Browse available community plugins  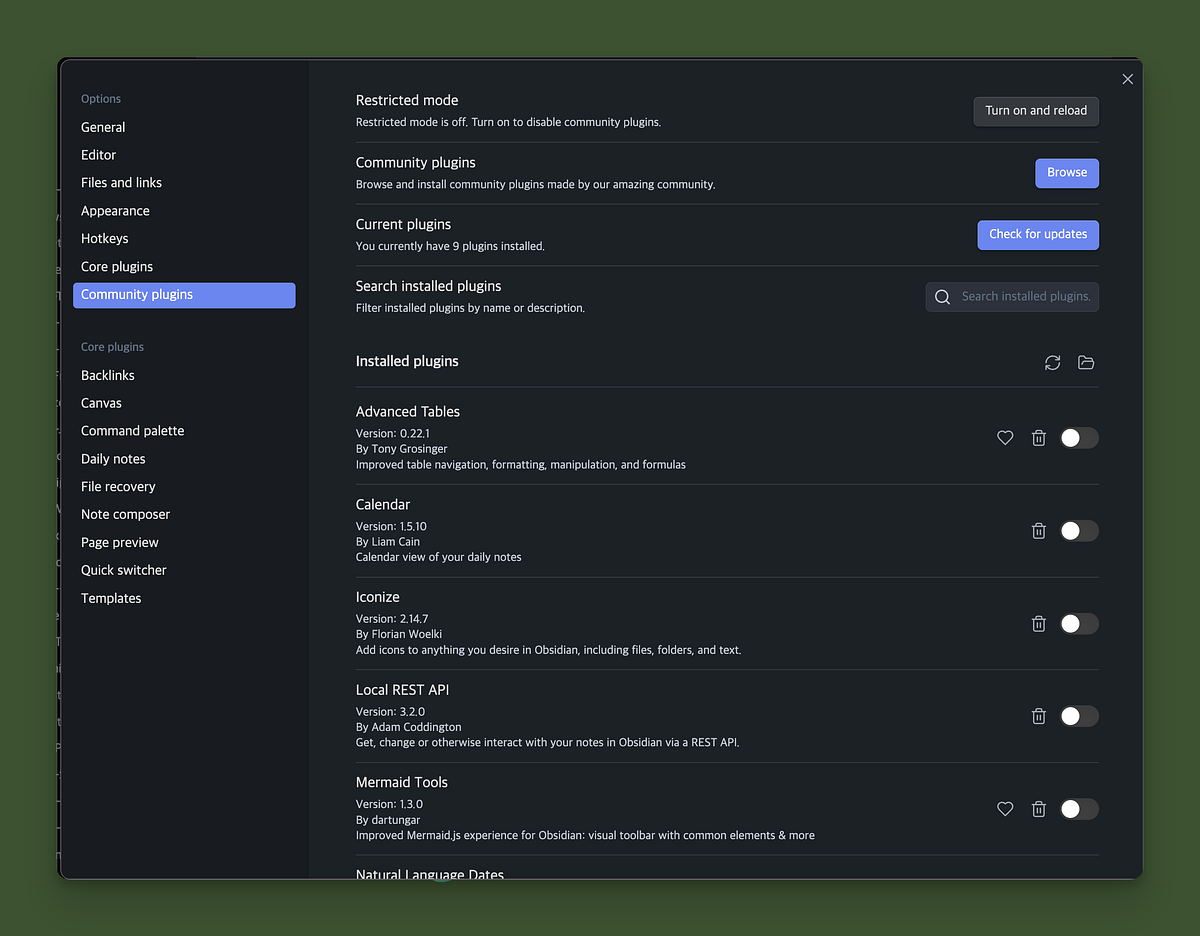pyautogui.click(x=1066, y=172)
